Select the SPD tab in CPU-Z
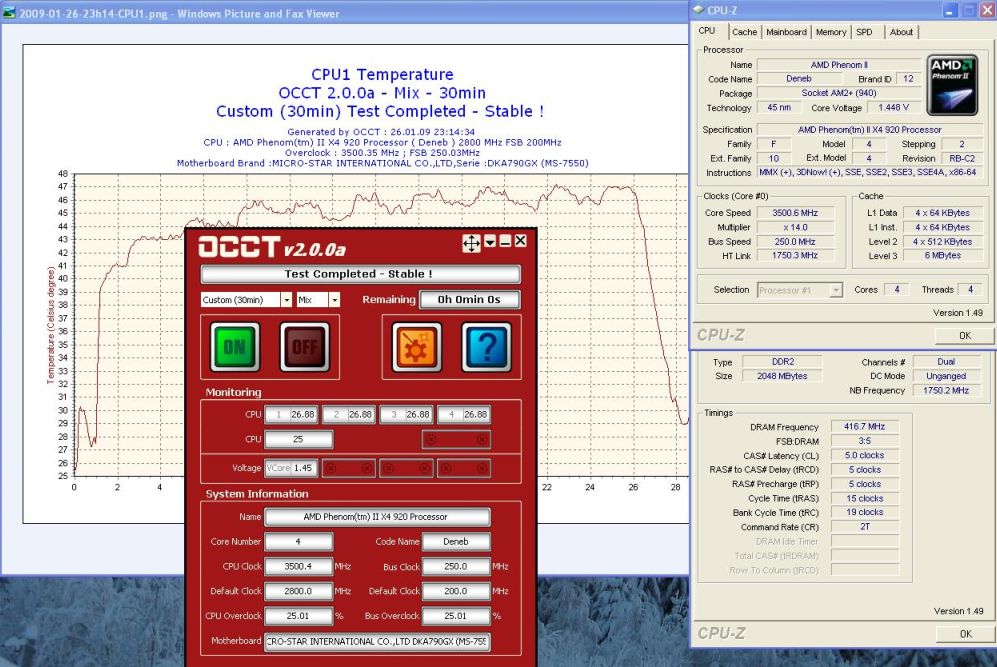The width and height of the screenshot is (997, 667). (864, 32)
